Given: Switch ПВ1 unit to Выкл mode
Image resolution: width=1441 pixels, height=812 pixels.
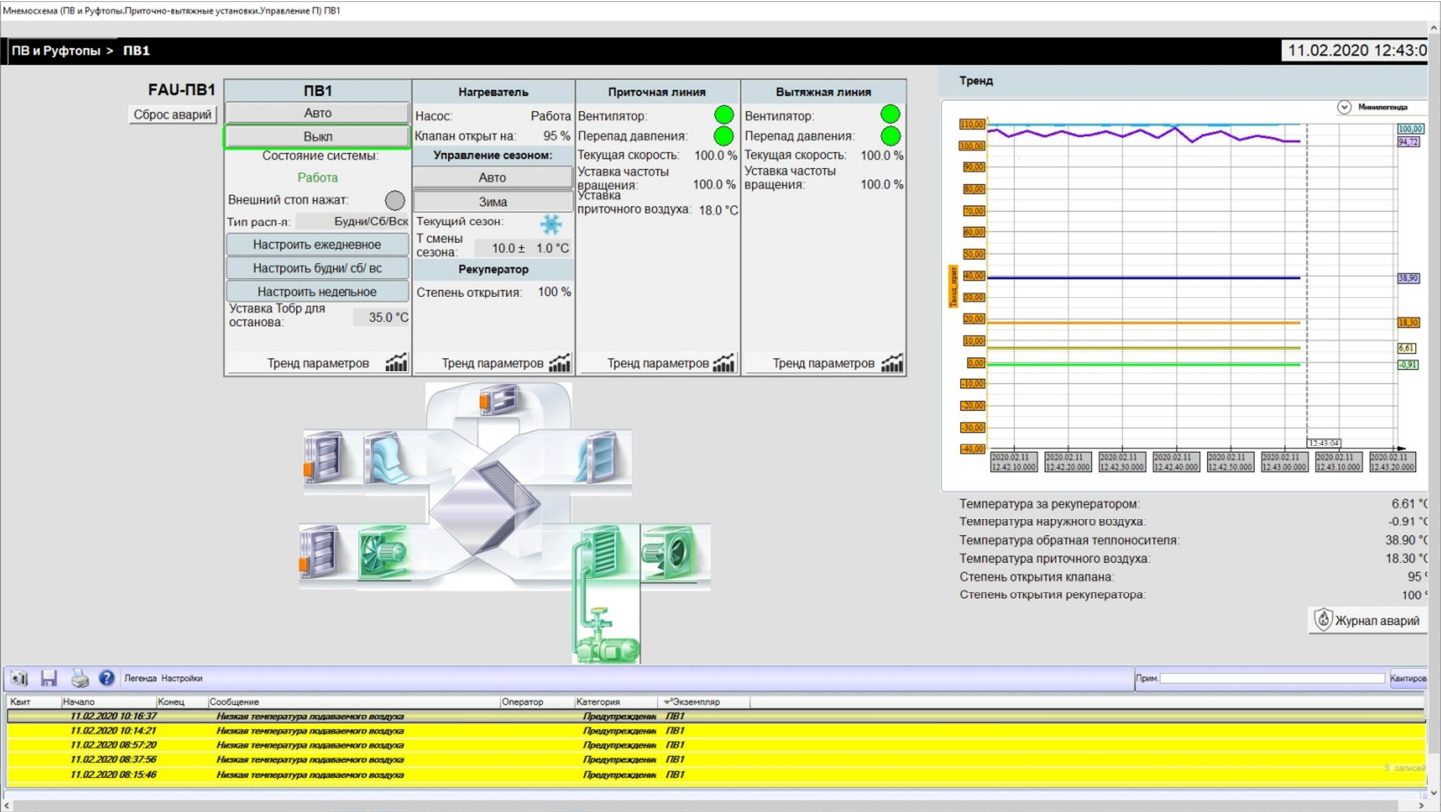Looking at the screenshot, I should [x=317, y=136].
